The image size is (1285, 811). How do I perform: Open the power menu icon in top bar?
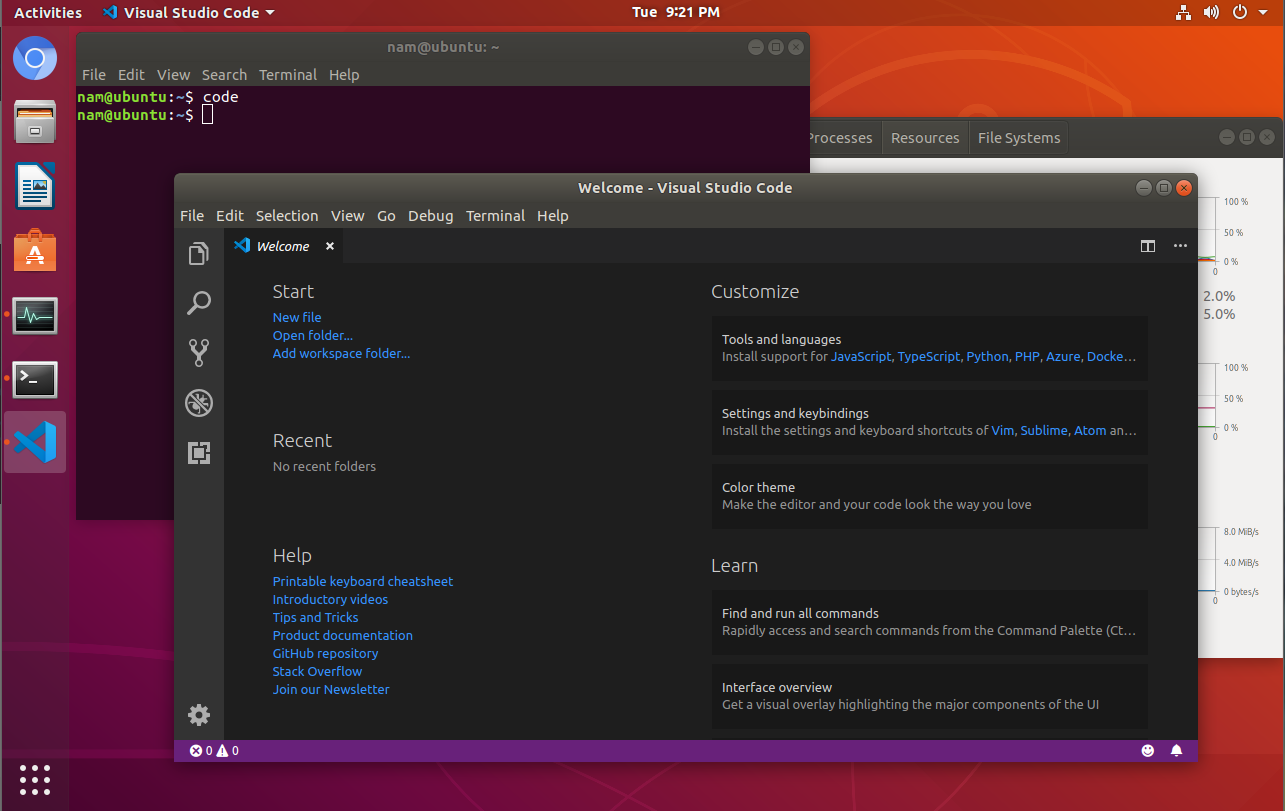coord(1240,13)
